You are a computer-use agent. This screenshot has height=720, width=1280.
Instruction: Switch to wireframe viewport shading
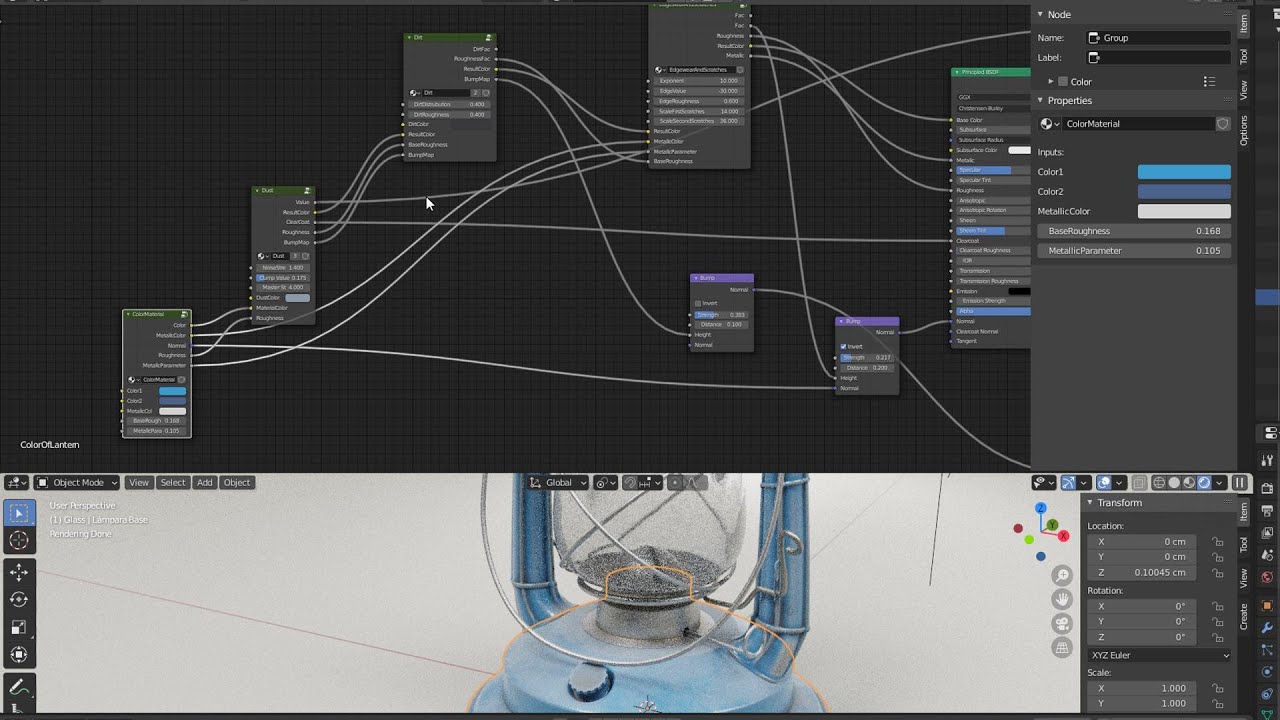coord(1159,483)
